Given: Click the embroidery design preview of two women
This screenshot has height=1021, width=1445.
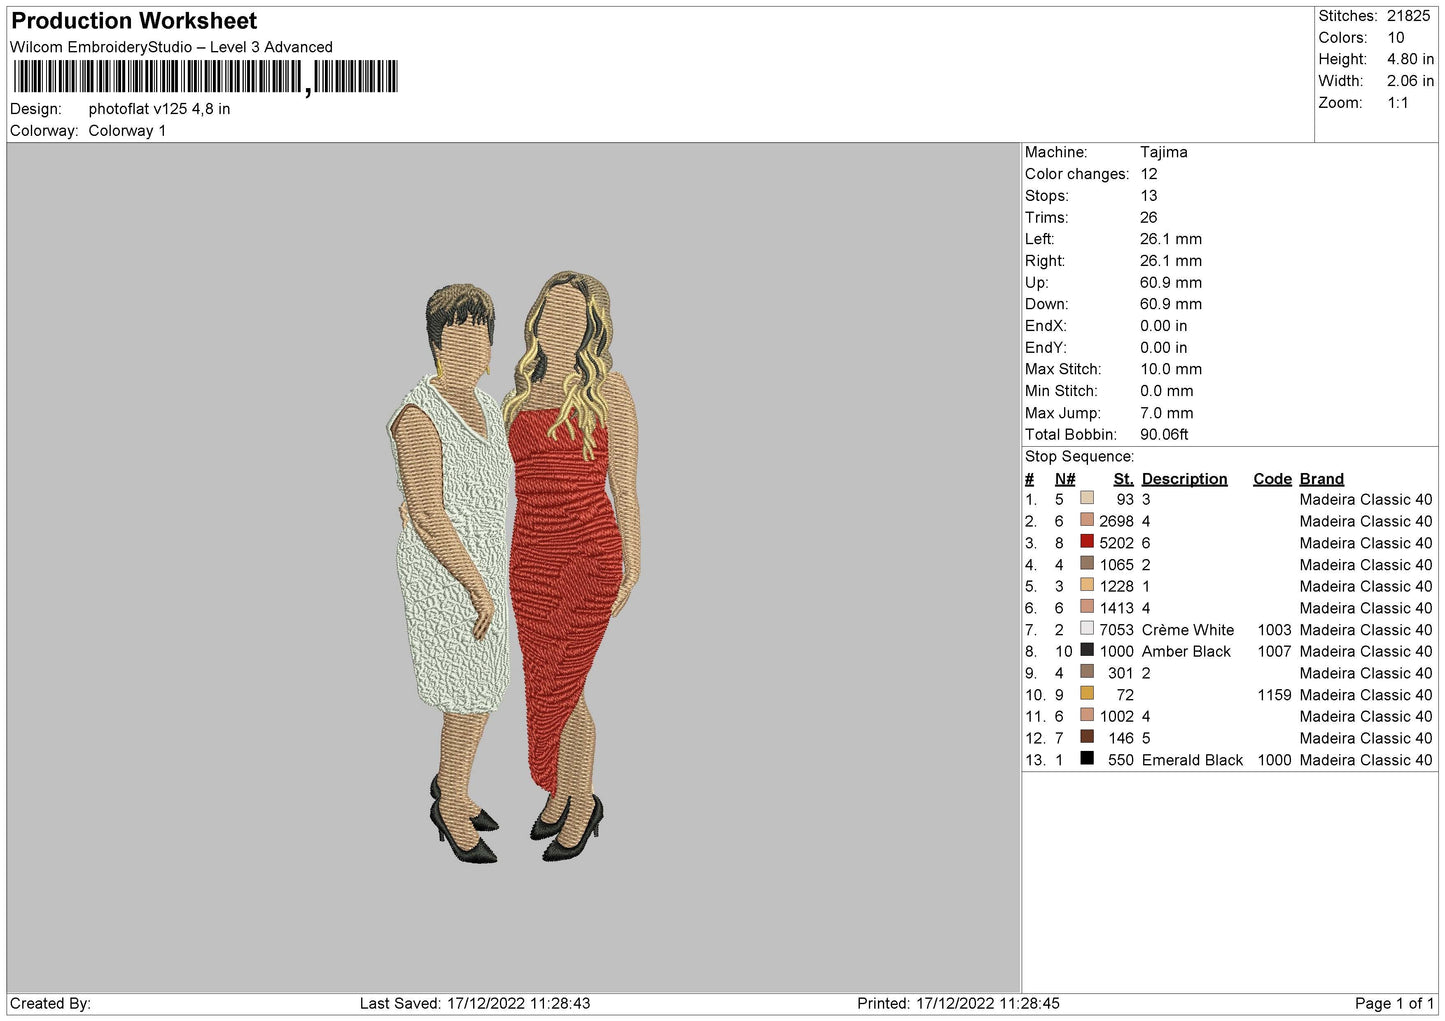Looking at the screenshot, I should point(513,567).
